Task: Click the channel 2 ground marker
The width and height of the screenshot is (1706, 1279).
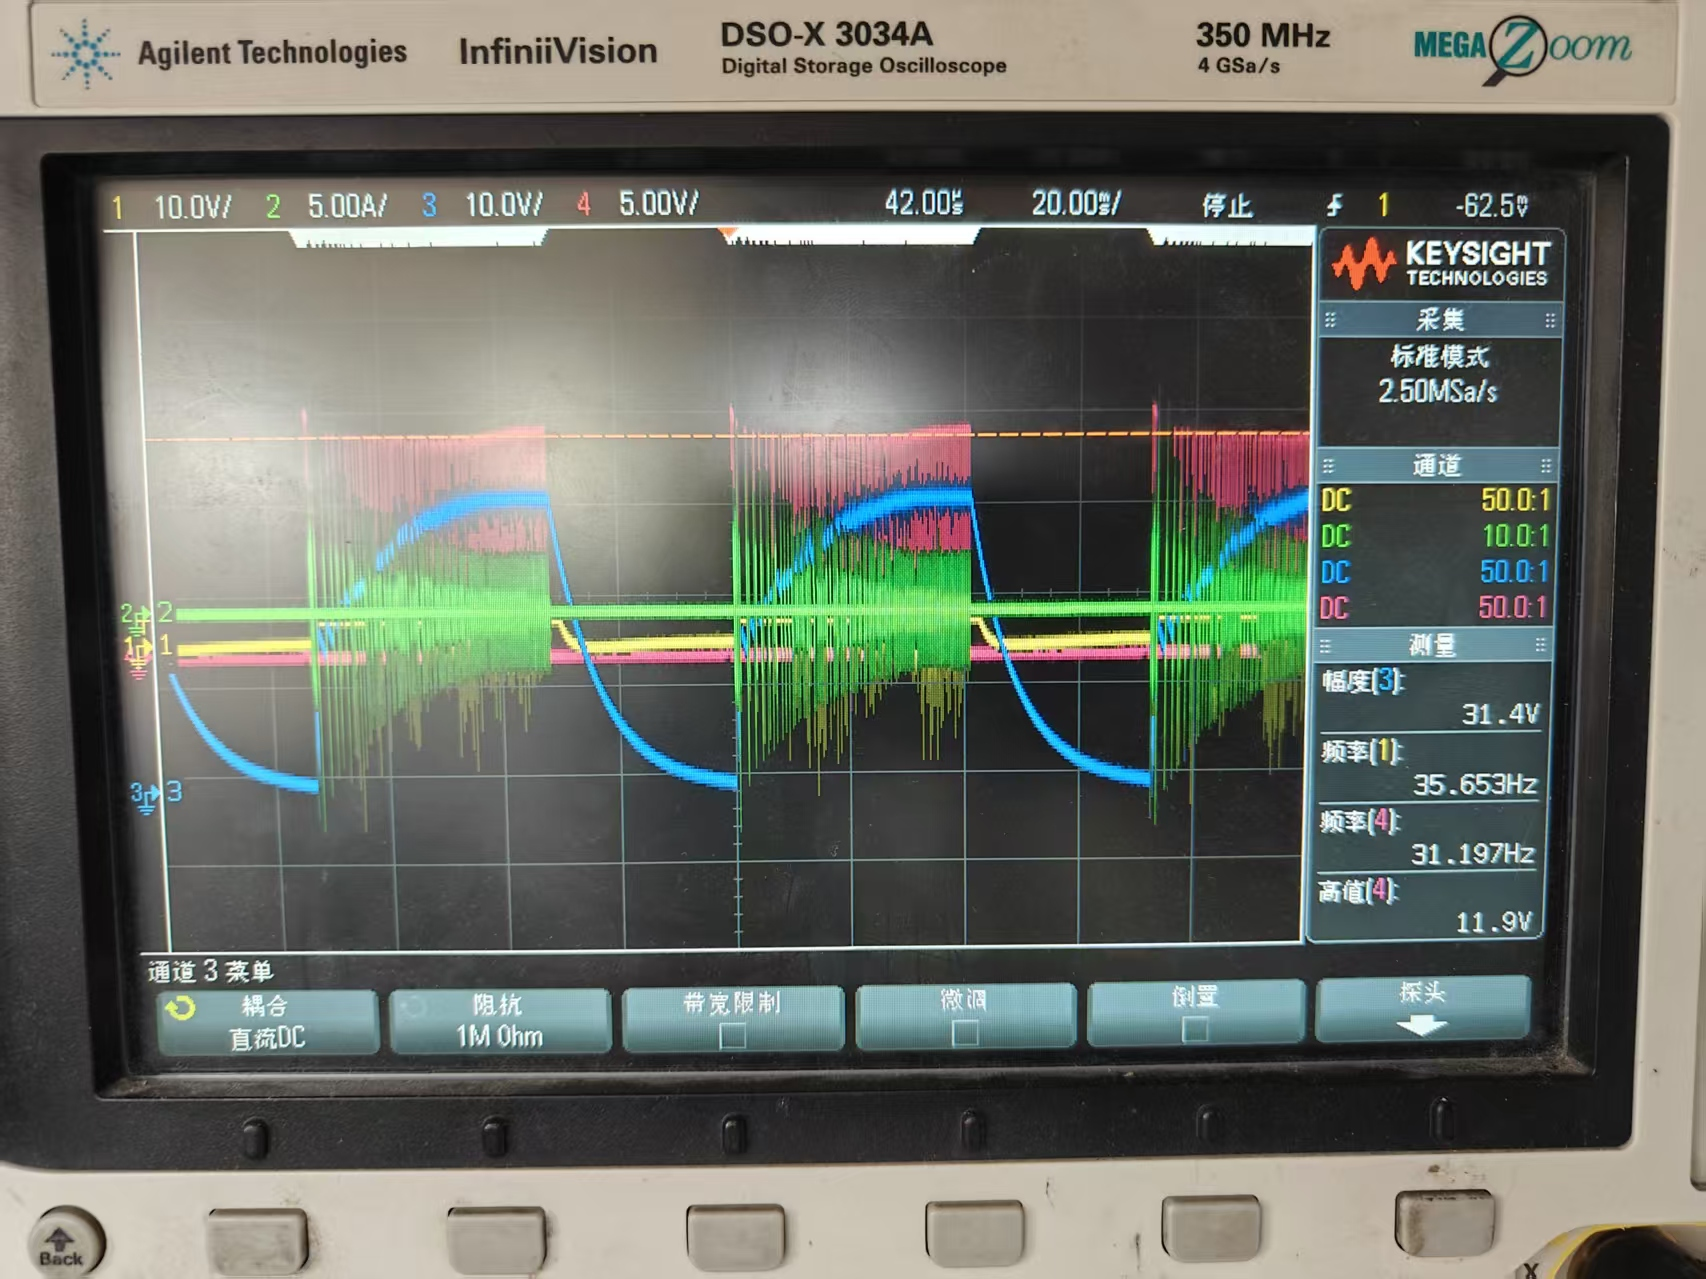Action: click(x=146, y=613)
